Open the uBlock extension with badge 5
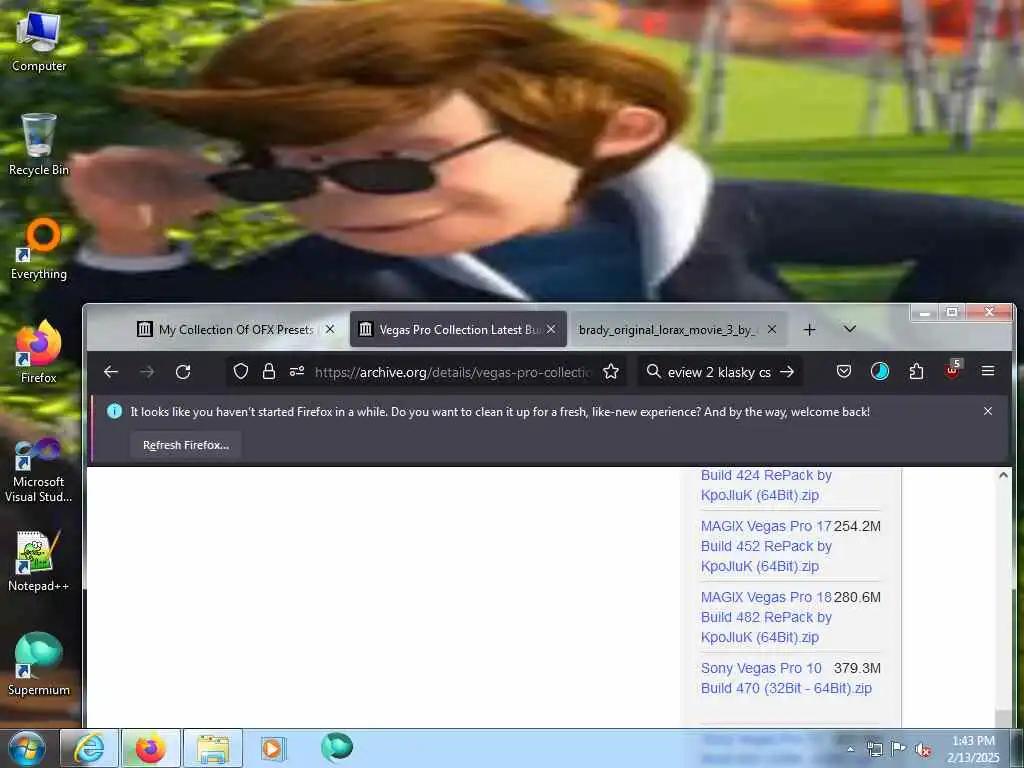 pyautogui.click(x=953, y=370)
